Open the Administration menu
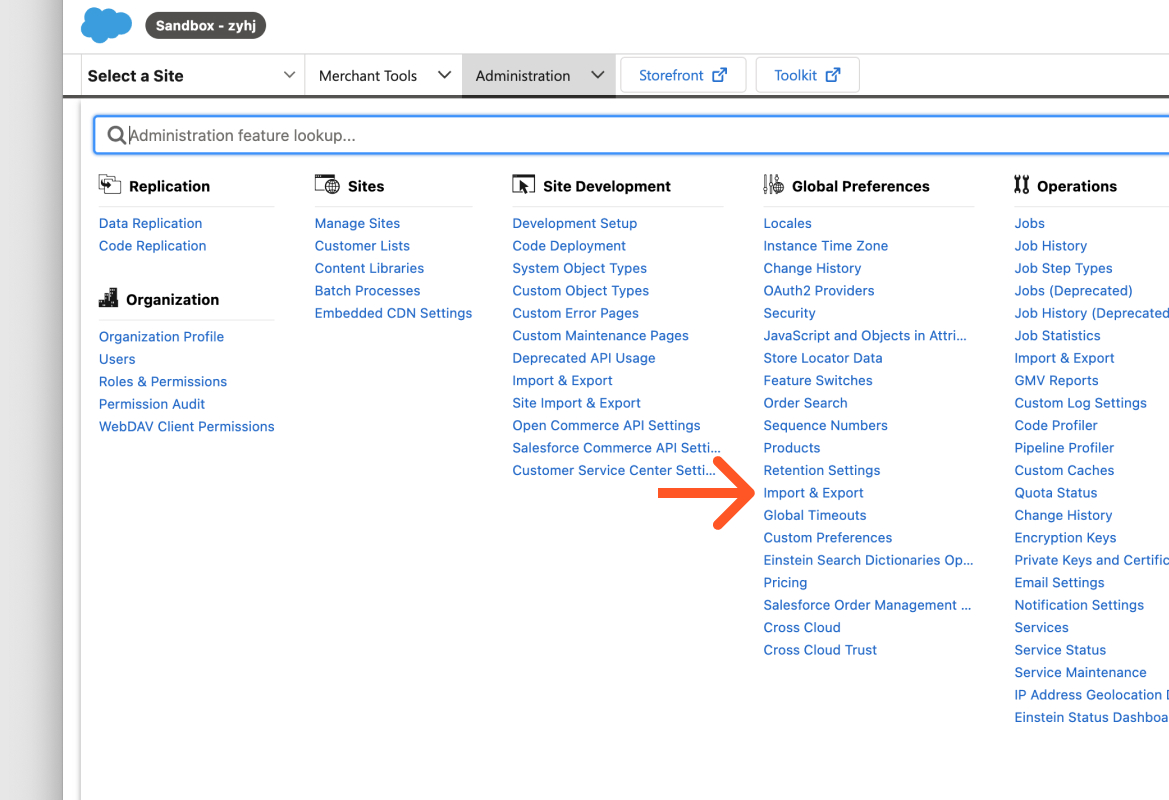Viewport: 1169px width, 800px height. (x=539, y=75)
